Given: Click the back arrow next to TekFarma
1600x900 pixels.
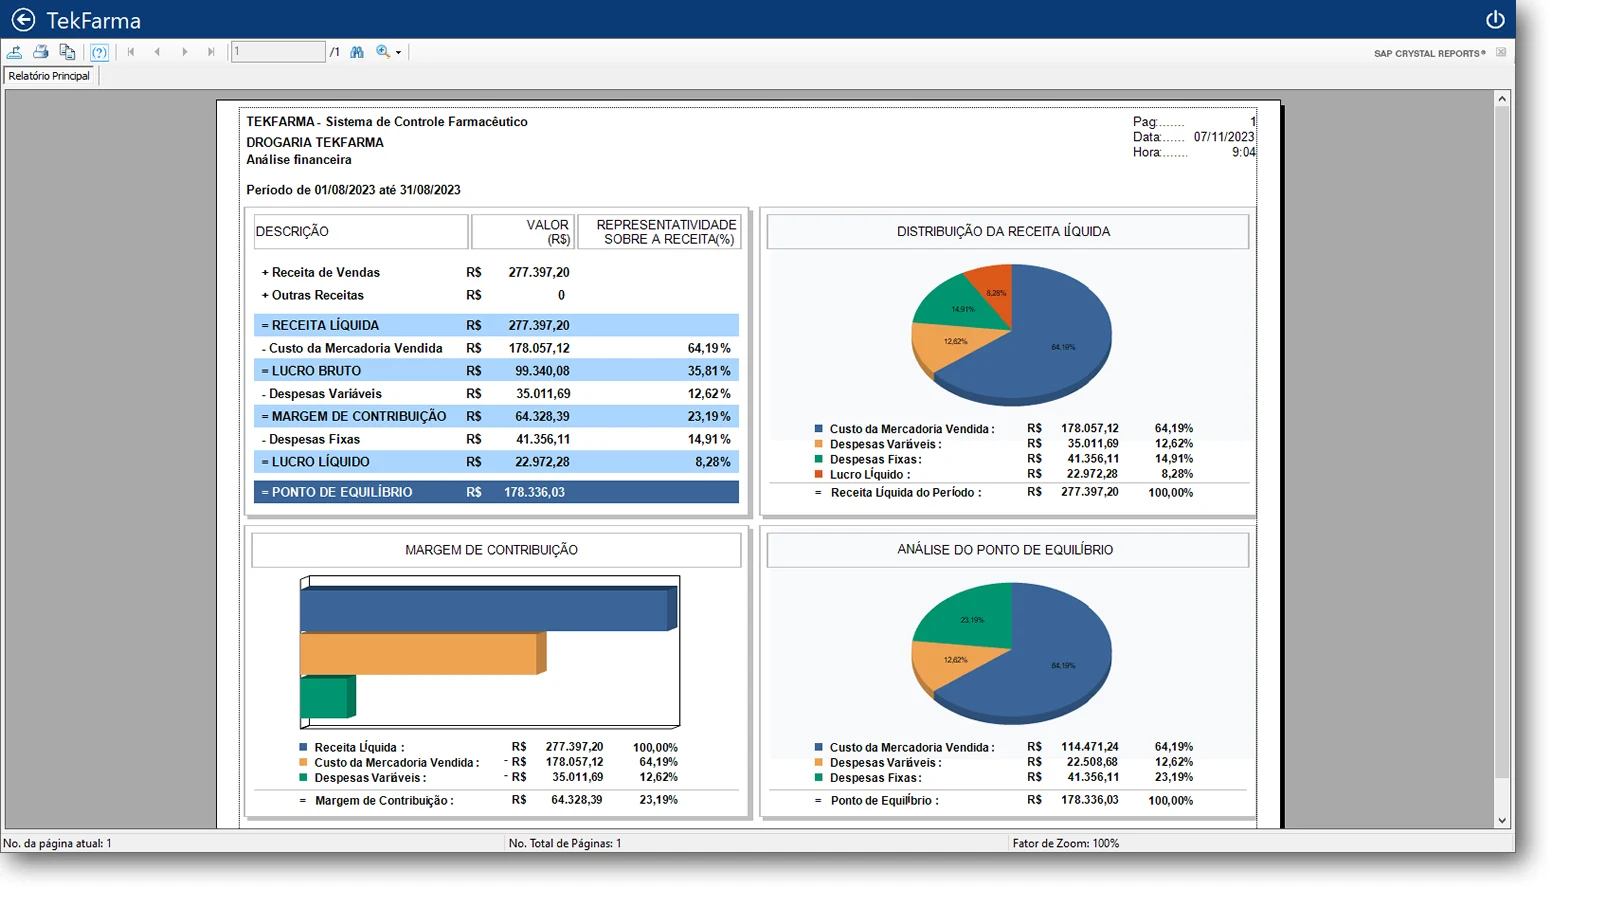Looking at the screenshot, I should pos(23,20).
